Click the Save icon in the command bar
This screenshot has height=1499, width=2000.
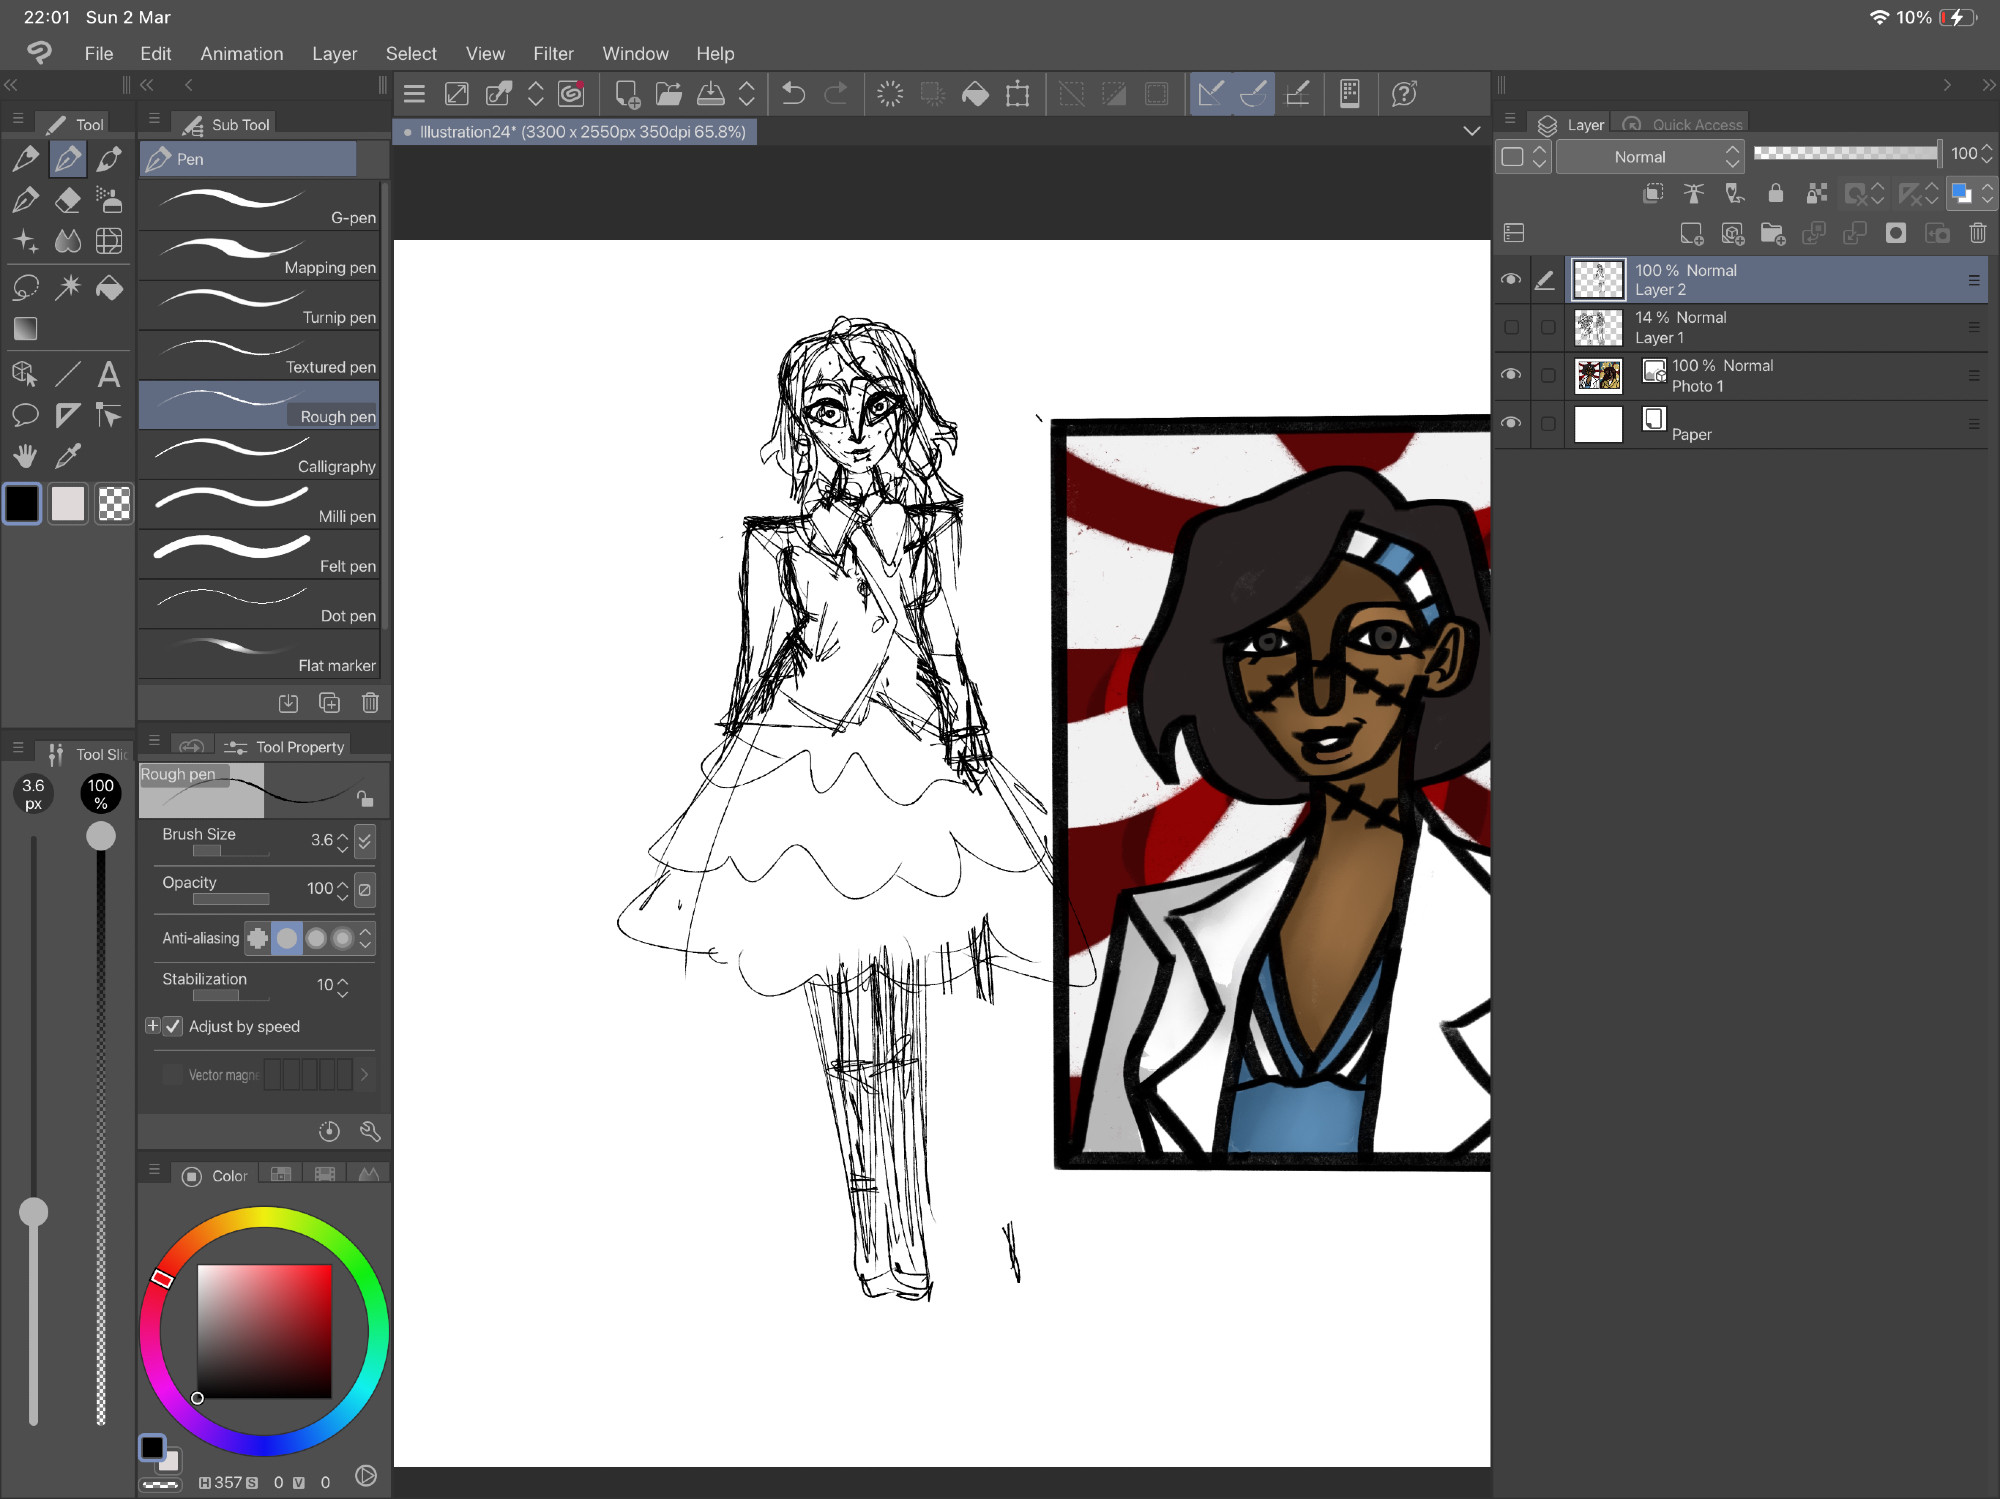coord(710,94)
